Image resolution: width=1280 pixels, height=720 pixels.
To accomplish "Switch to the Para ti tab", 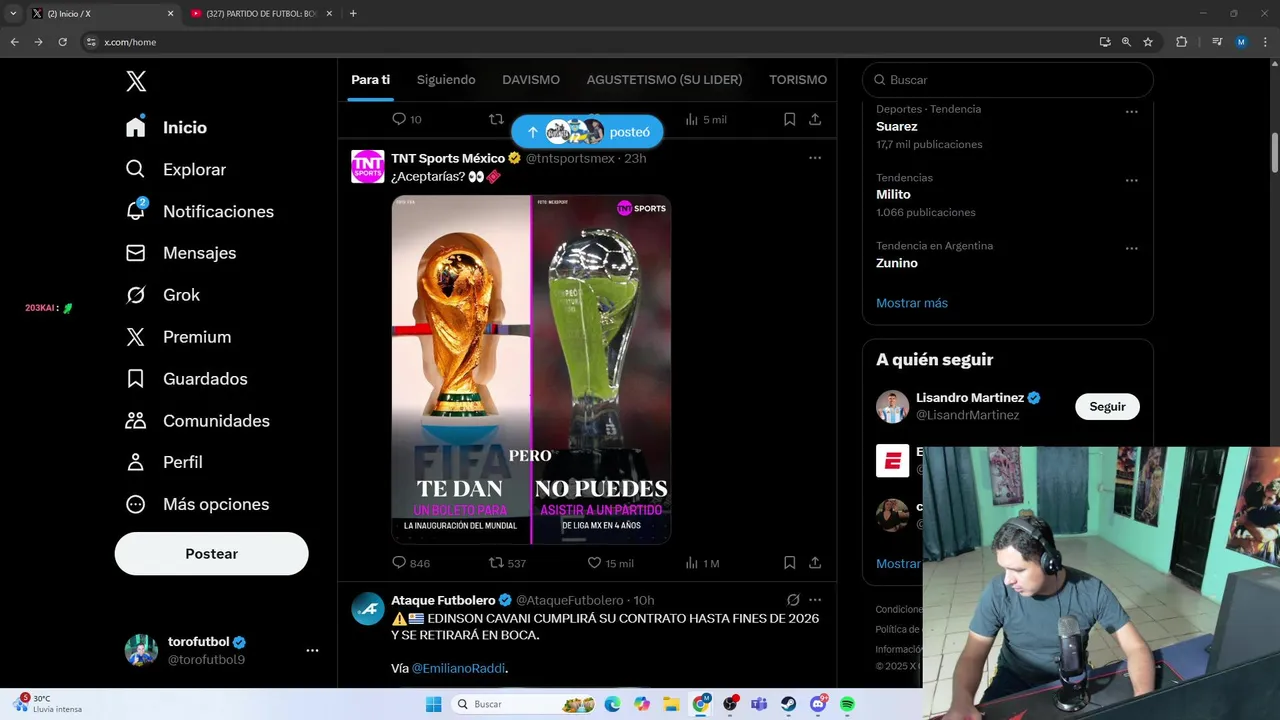I will pyautogui.click(x=370, y=80).
